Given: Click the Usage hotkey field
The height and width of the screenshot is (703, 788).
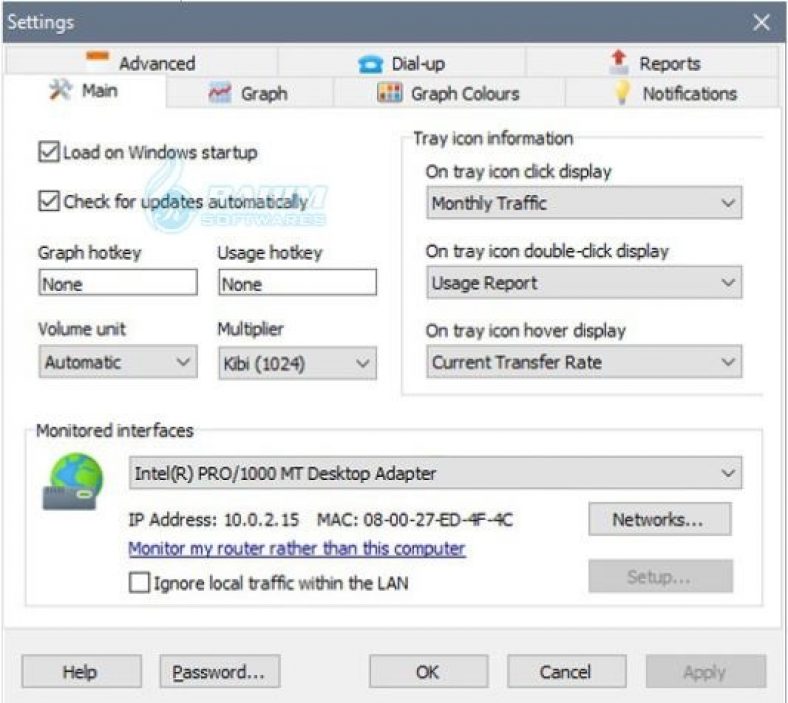Looking at the screenshot, I should click(297, 282).
